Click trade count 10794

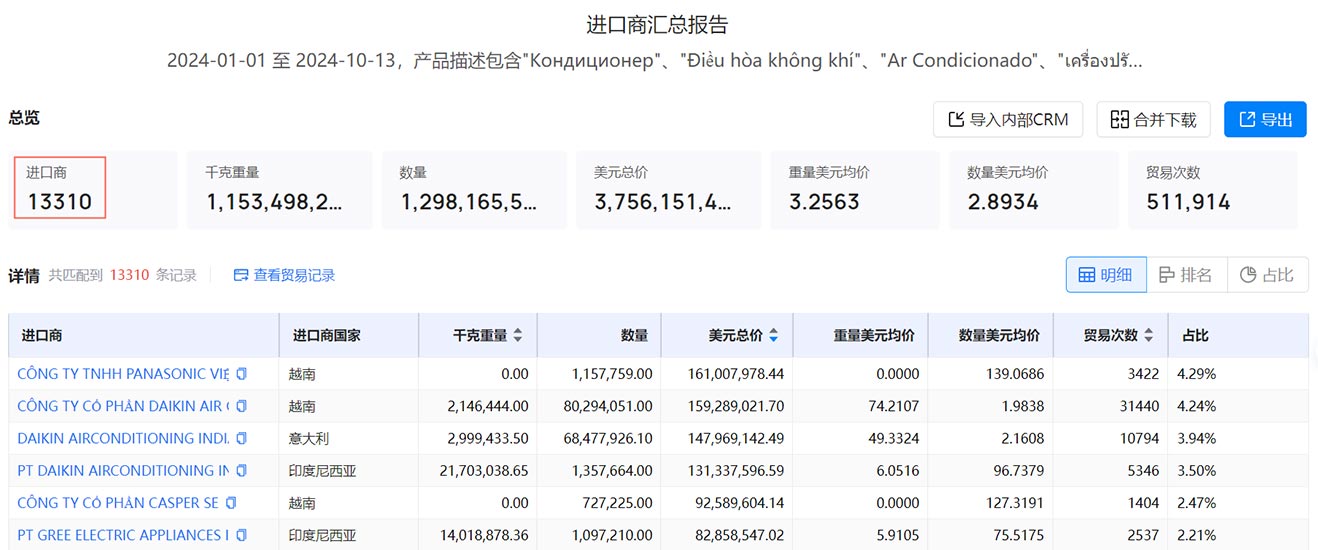click(1139, 438)
